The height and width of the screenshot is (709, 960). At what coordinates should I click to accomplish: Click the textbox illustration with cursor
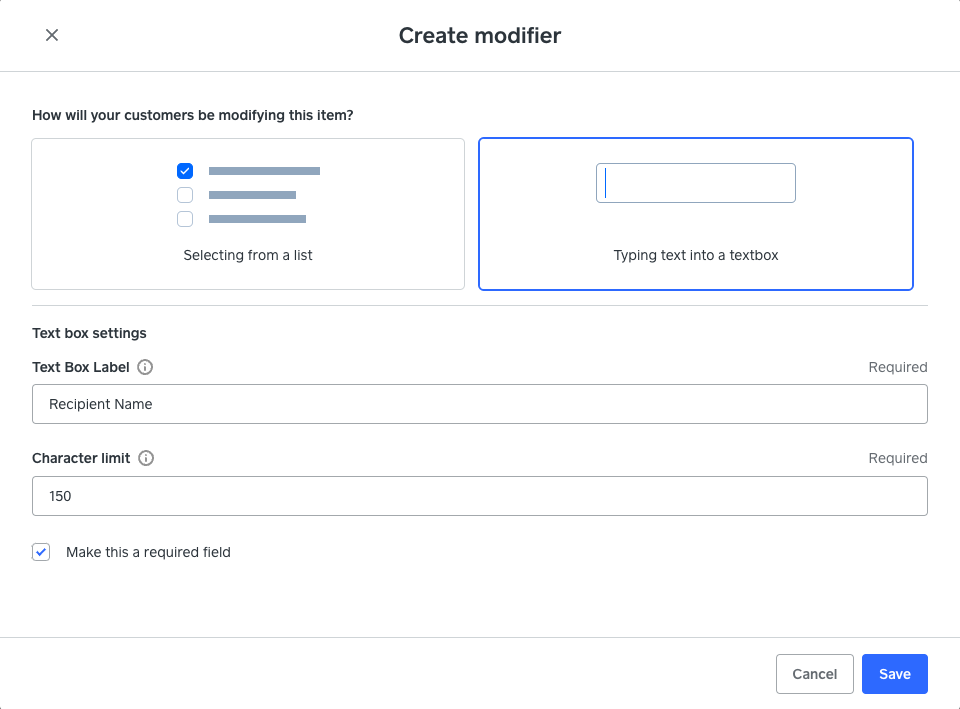click(695, 183)
